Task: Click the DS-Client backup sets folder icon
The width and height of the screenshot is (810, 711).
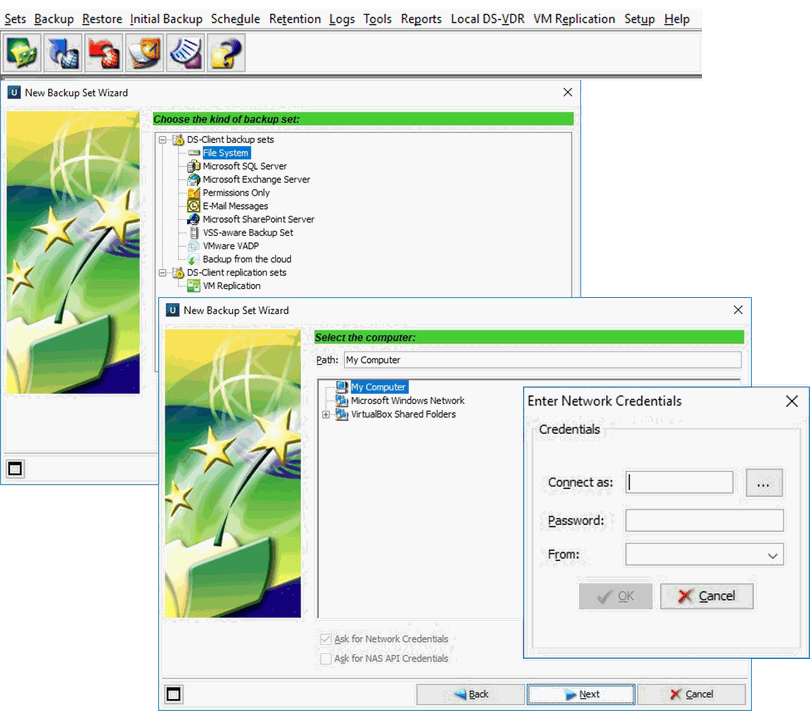Action: (x=178, y=140)
